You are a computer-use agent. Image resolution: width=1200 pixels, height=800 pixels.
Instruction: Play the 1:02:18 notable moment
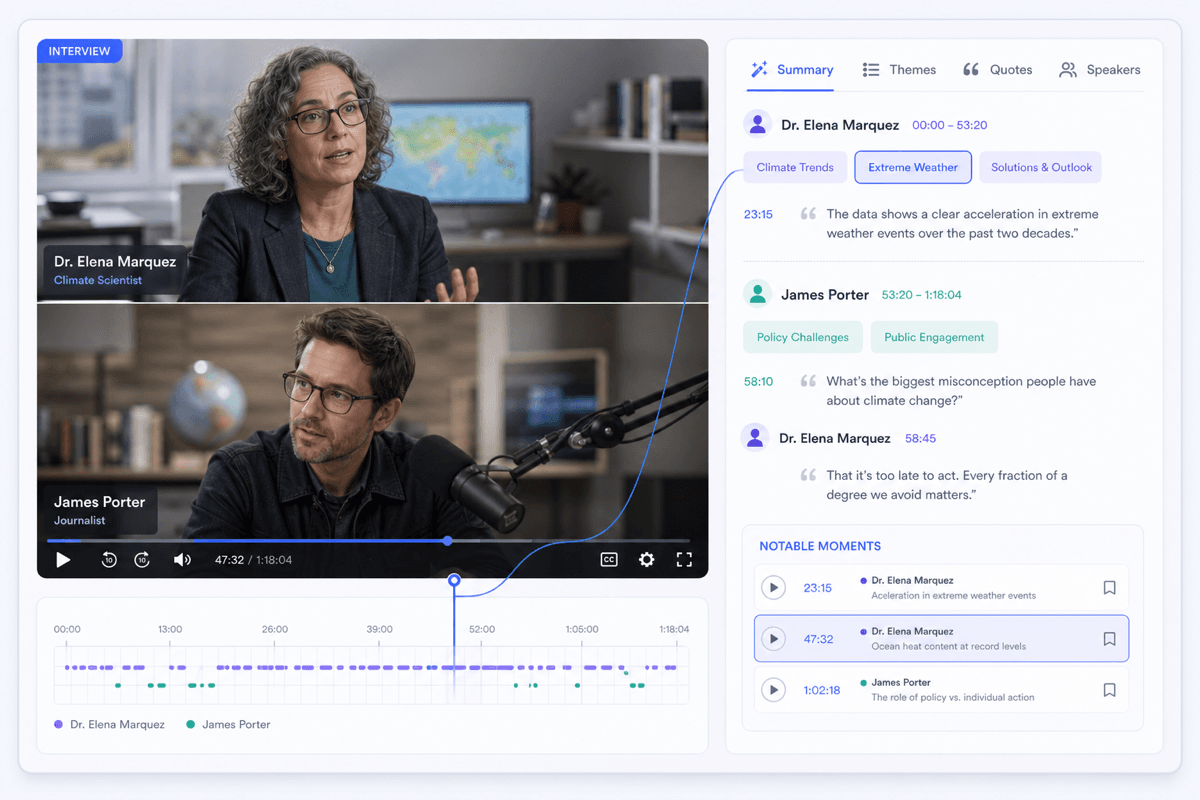773,690
